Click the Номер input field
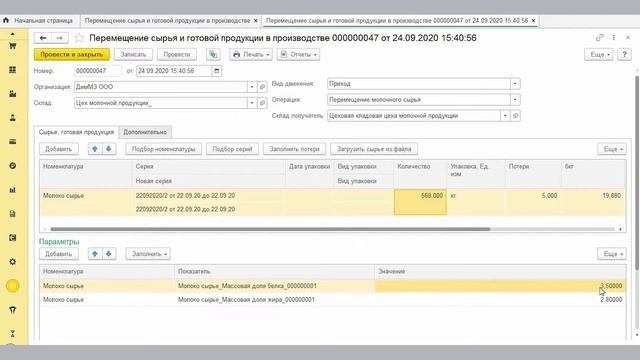 [98, 71]
